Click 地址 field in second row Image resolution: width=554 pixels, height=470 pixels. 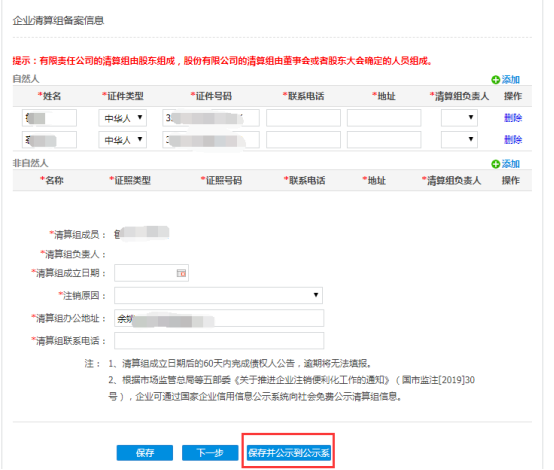pos(384,140)
